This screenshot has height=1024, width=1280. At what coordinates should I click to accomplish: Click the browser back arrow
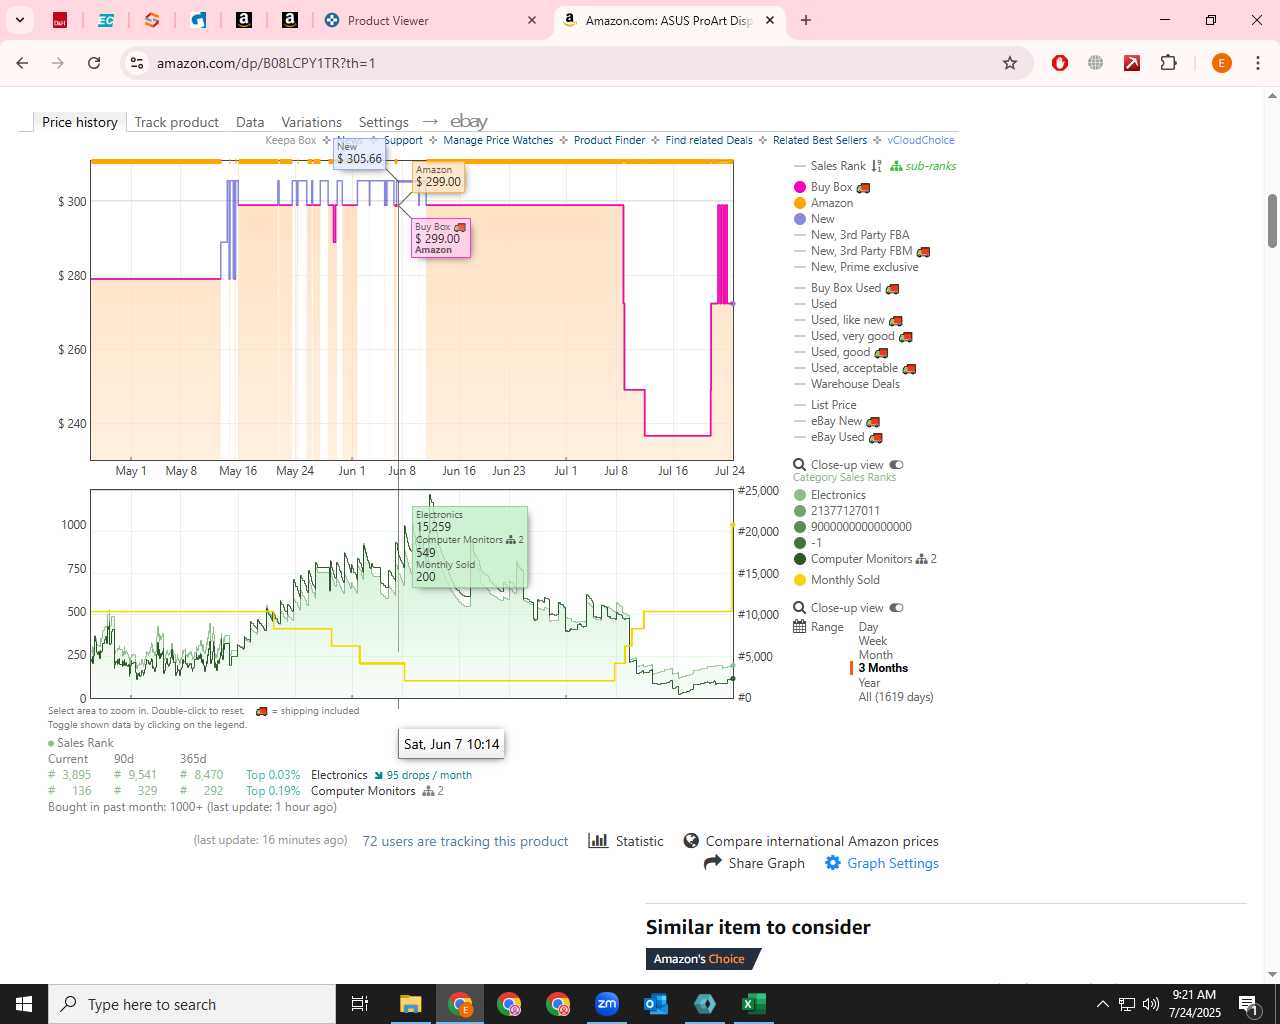click(22, 63)
